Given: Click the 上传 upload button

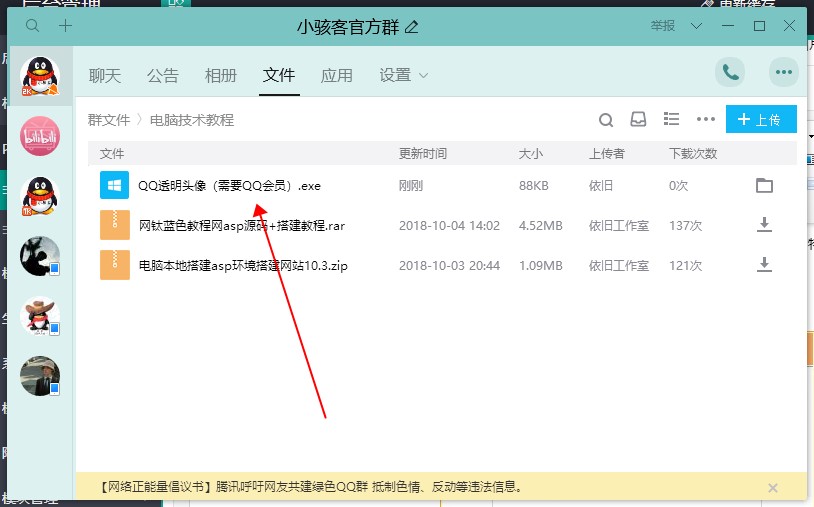Looking at the screenshot, I should (x=761, y=119).
